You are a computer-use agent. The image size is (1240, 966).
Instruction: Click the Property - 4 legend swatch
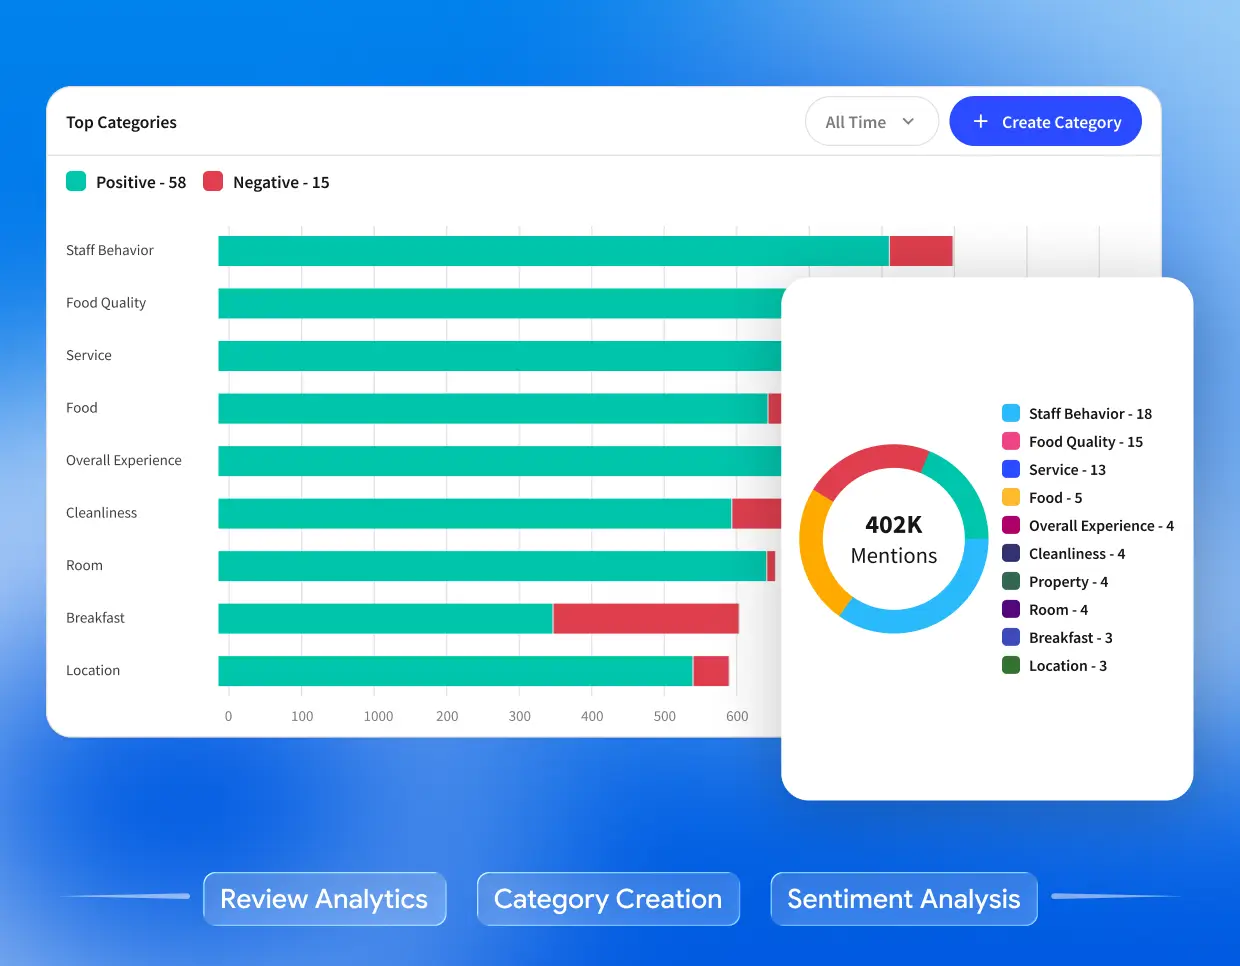pyautogui.click(x=1011, y=581)
